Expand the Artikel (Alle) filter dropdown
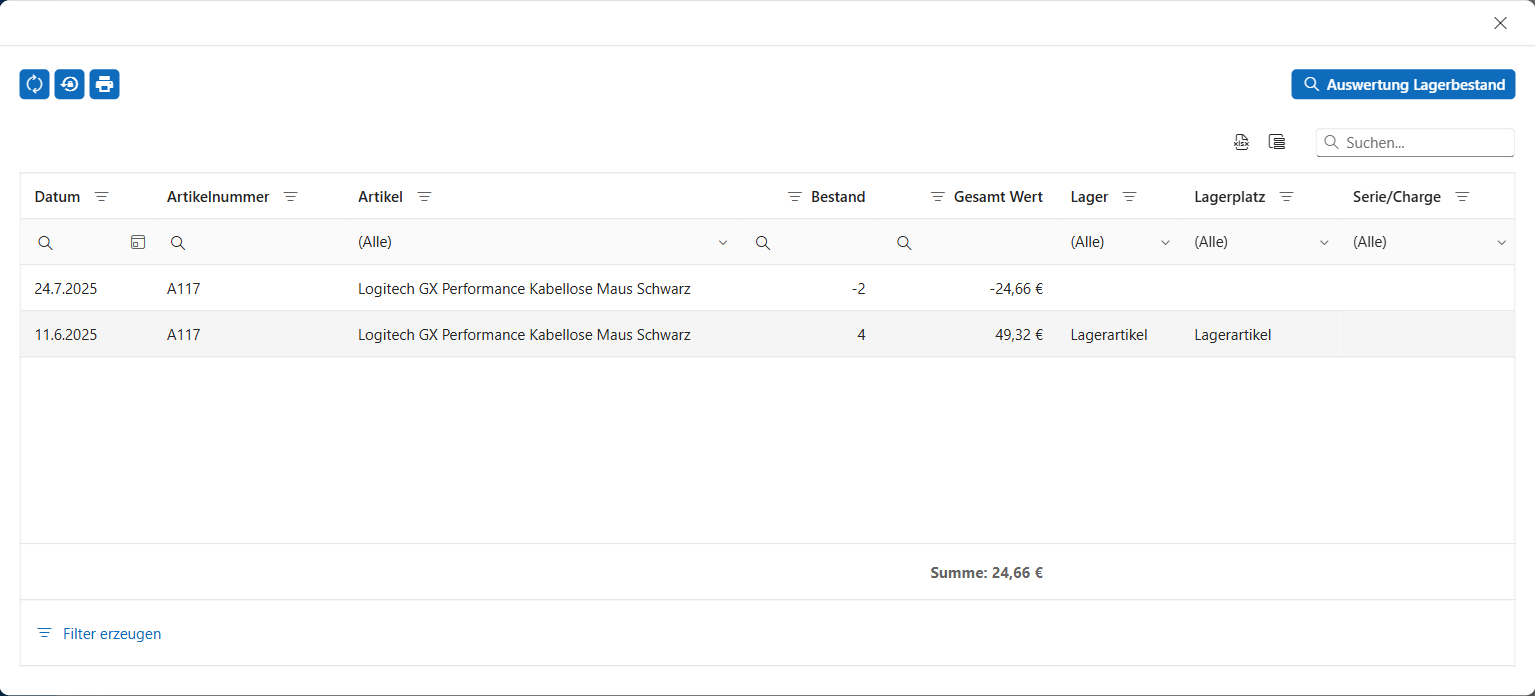Viewport: 1535px width, 696px height. click(723, 242)
